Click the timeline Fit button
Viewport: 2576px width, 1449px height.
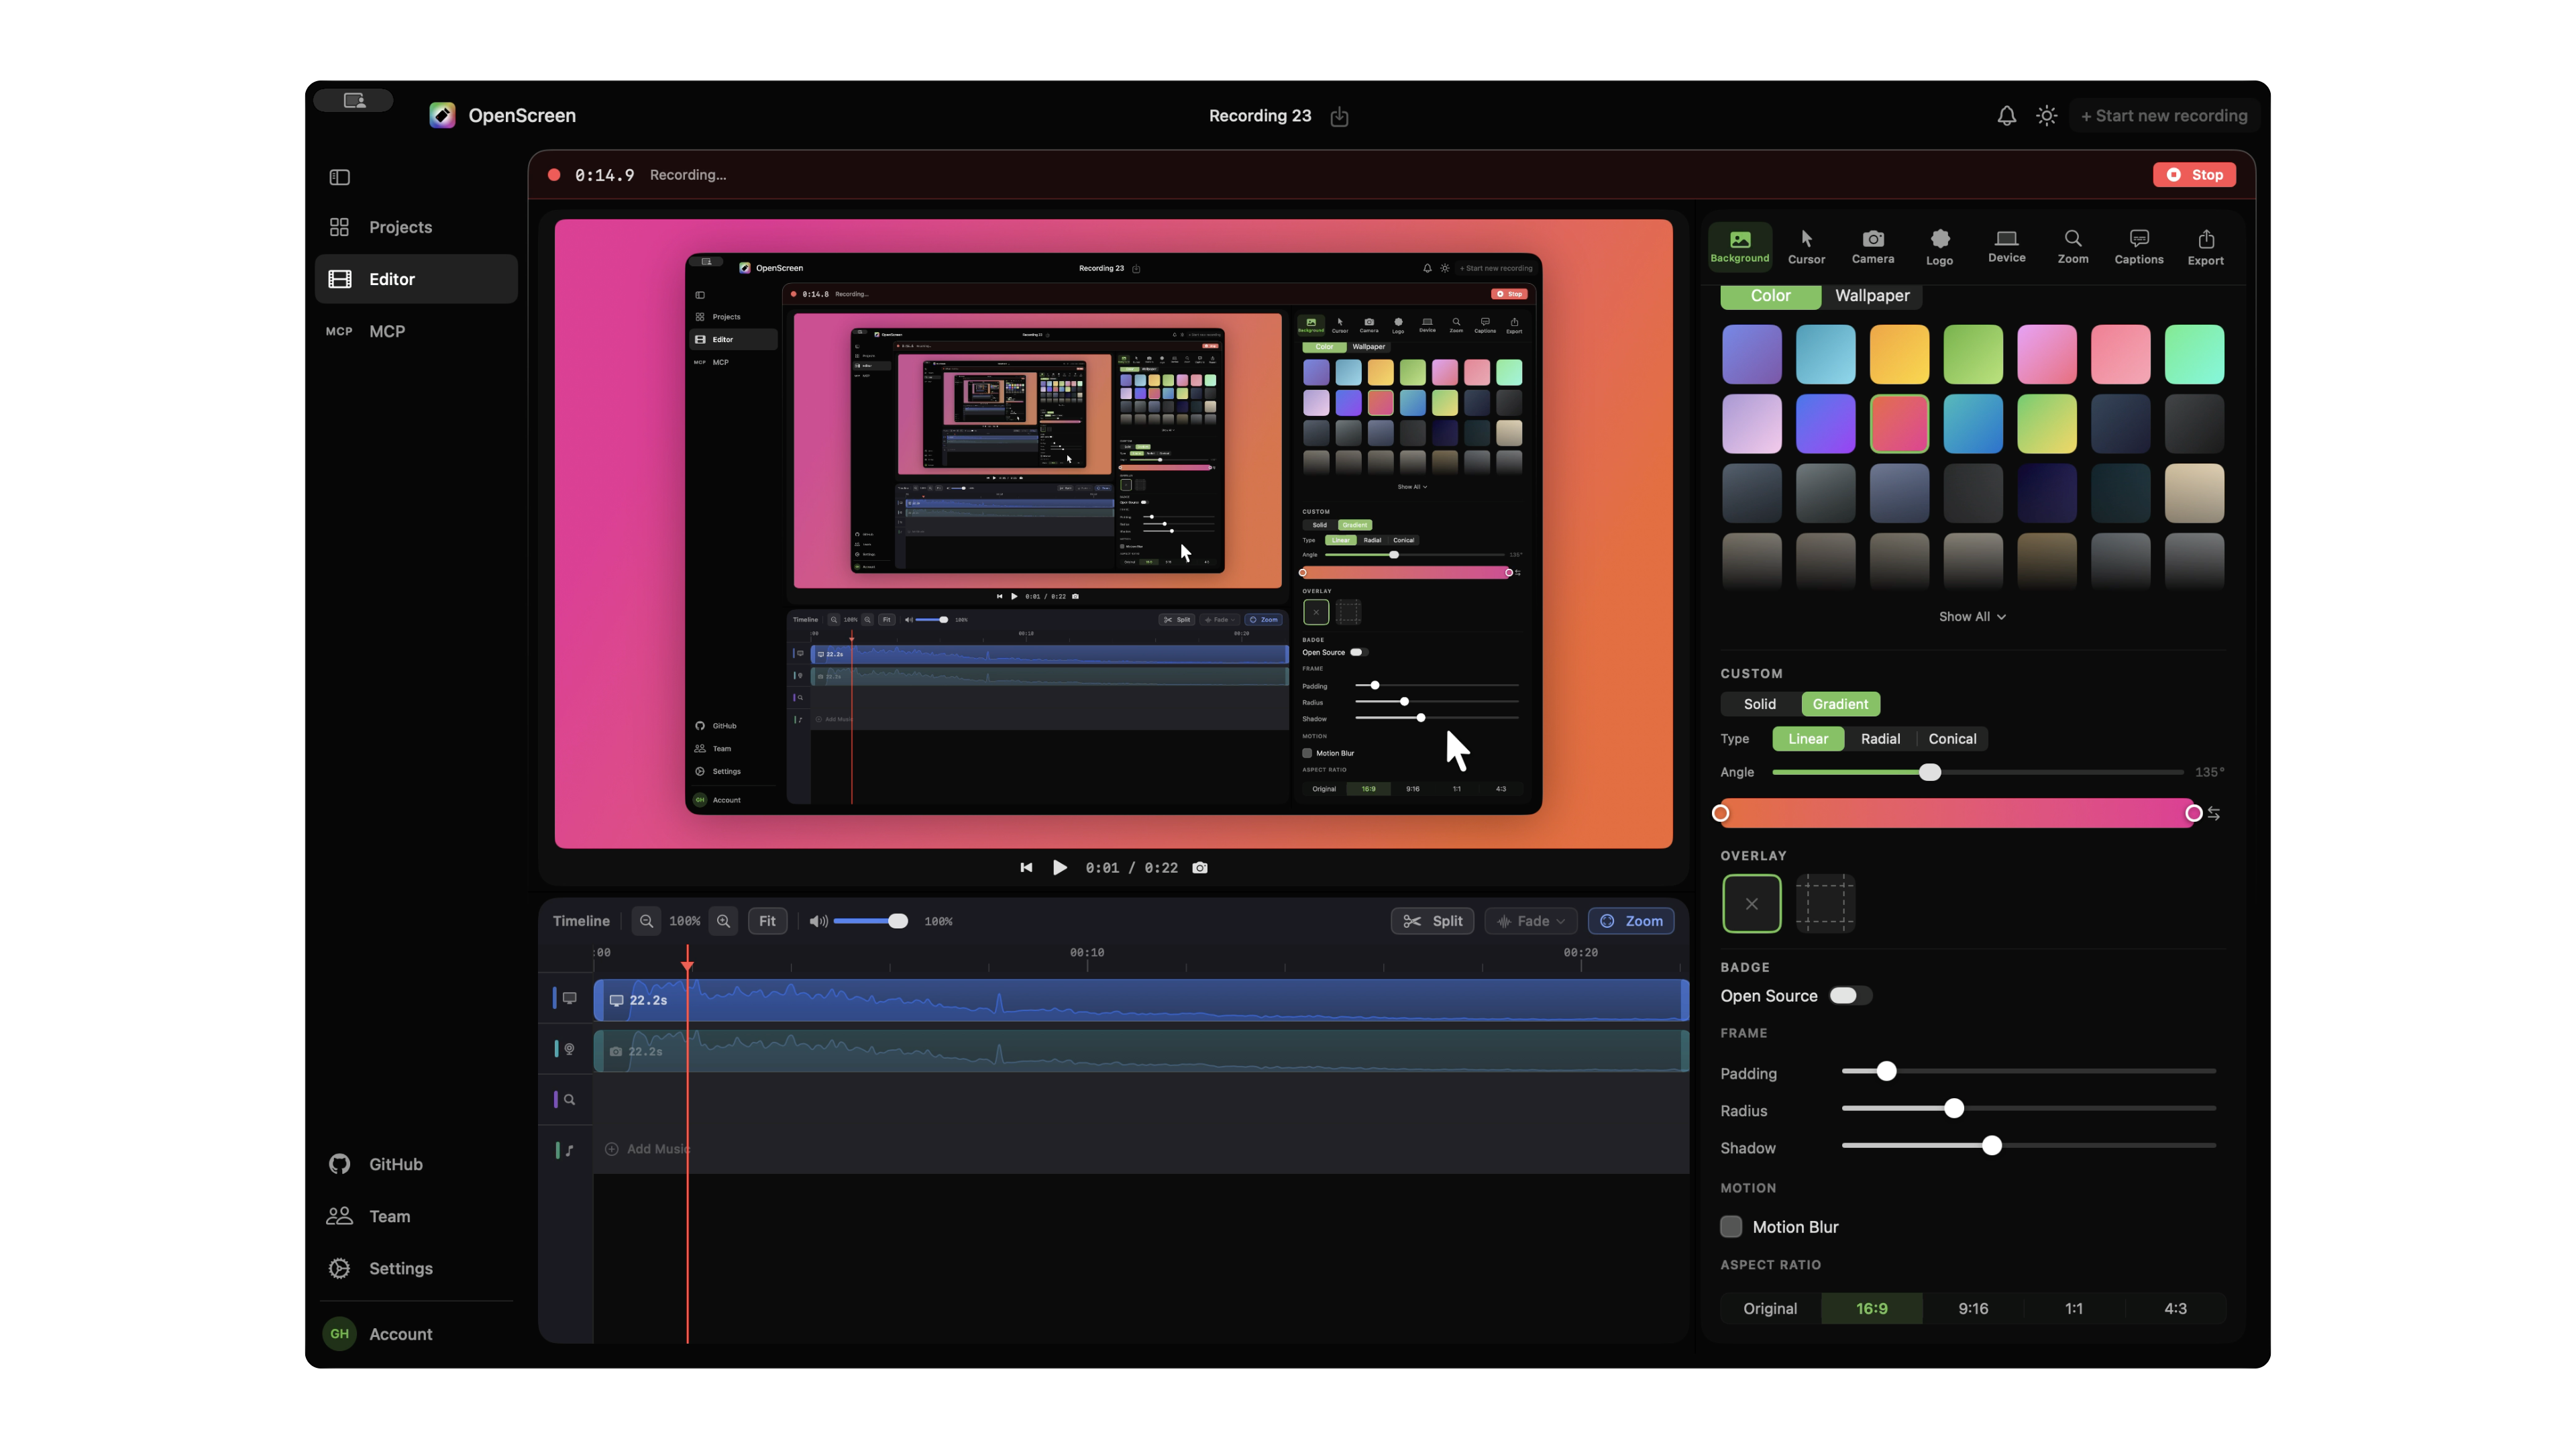tap(767, 921)
